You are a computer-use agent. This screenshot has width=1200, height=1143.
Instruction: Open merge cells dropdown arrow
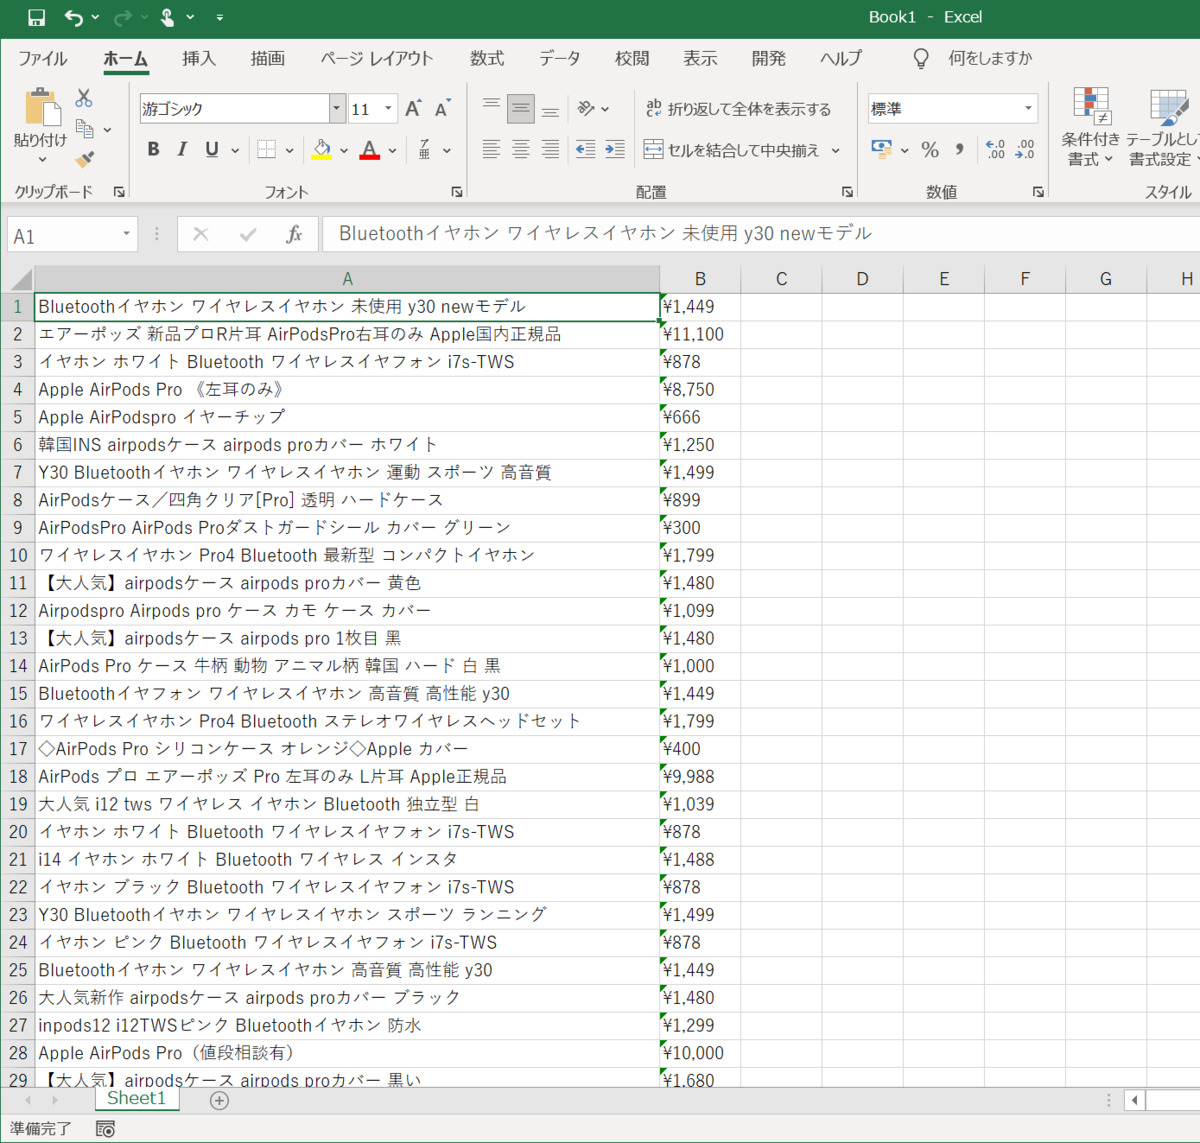(836, 150)
